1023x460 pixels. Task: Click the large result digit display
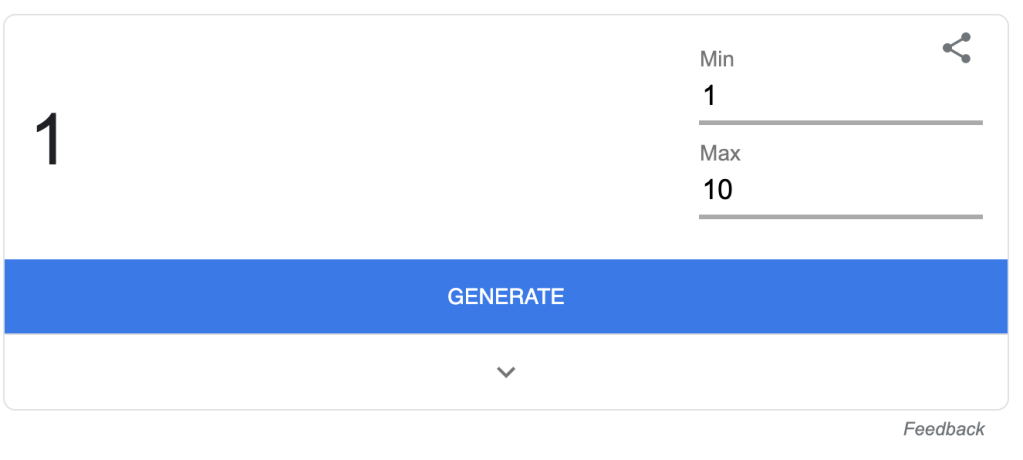pyautogui.click(x=48, y=140)
